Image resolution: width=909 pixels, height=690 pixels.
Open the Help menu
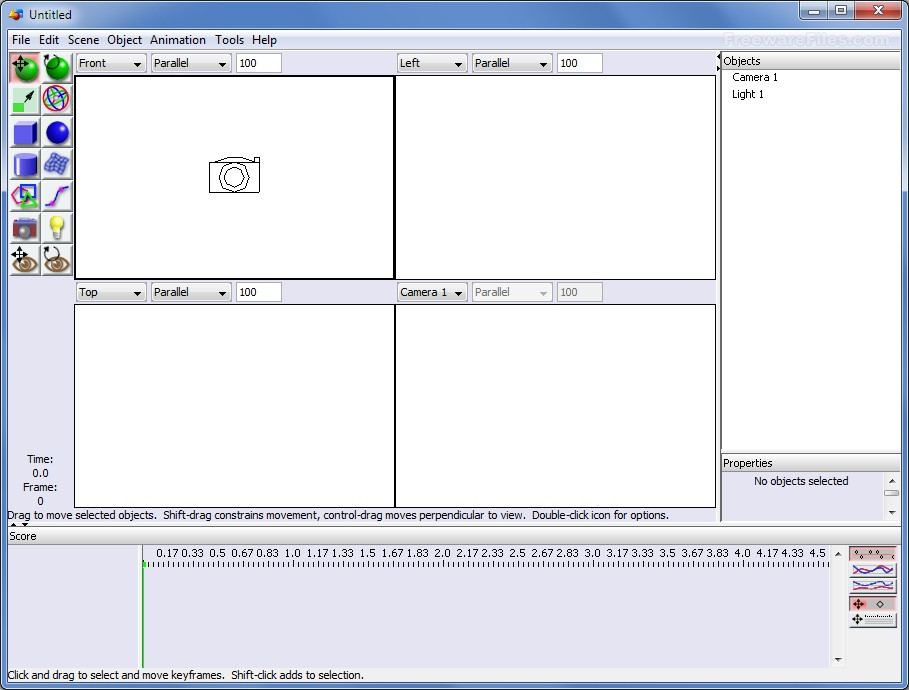tap(264, 40)
